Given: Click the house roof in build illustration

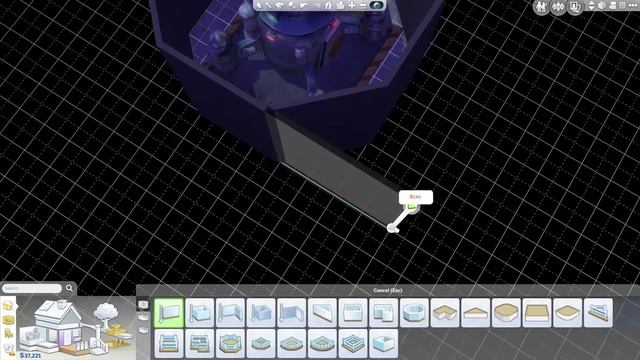Looking at the screenshot, I should point(57,311).
